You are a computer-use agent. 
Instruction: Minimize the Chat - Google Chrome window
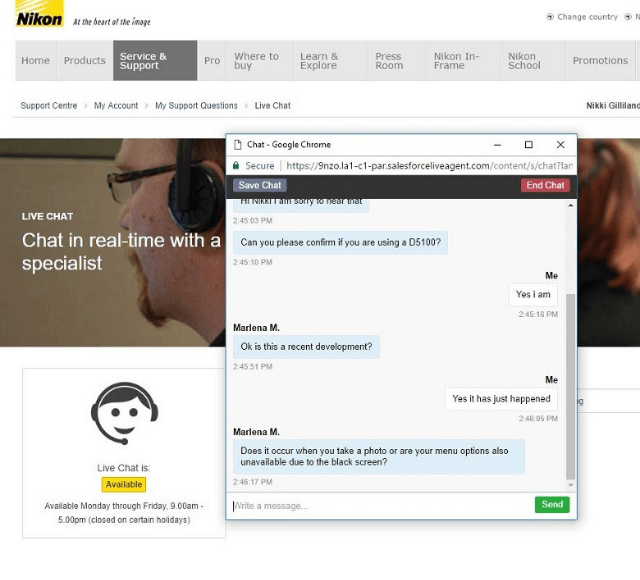coord(497,144)
